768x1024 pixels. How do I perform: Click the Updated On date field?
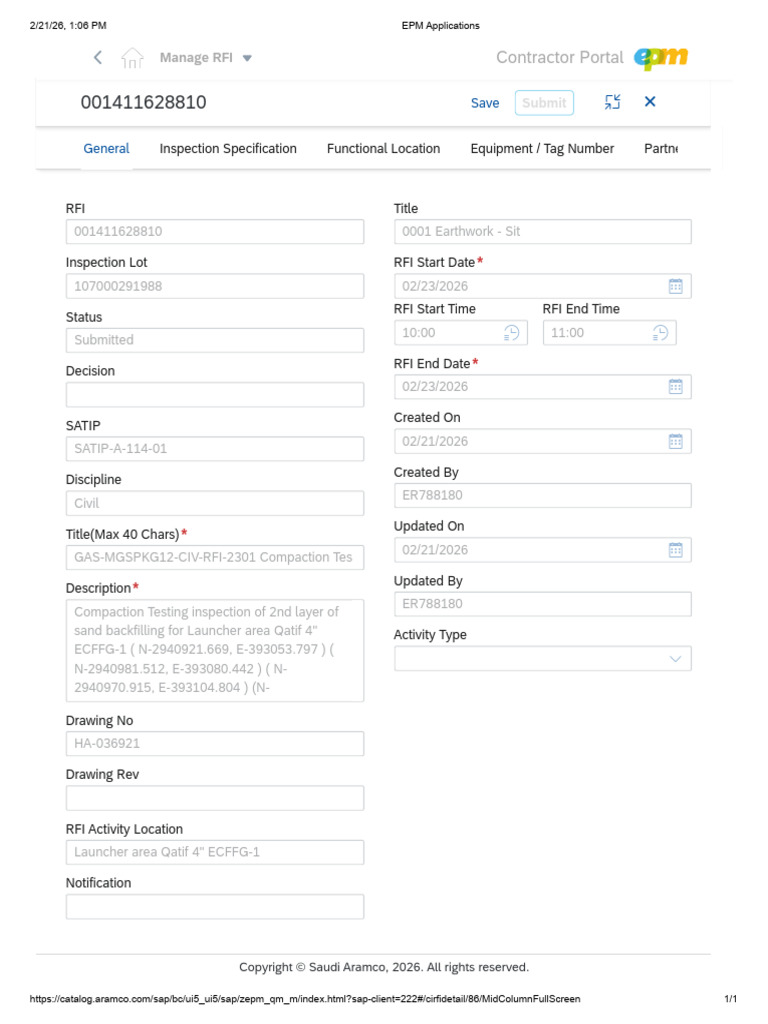[543, 550]
